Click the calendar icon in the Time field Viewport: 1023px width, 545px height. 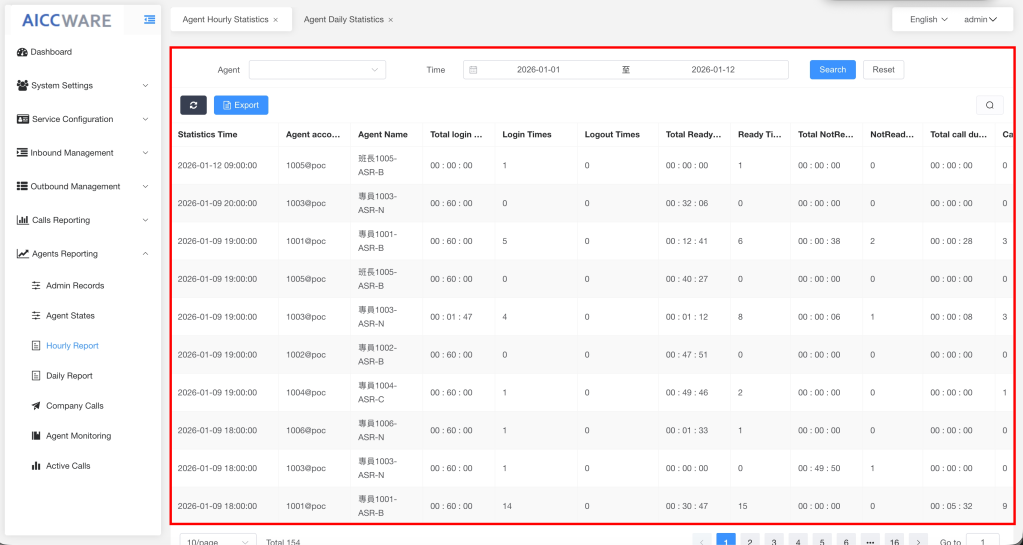[473, 70]
